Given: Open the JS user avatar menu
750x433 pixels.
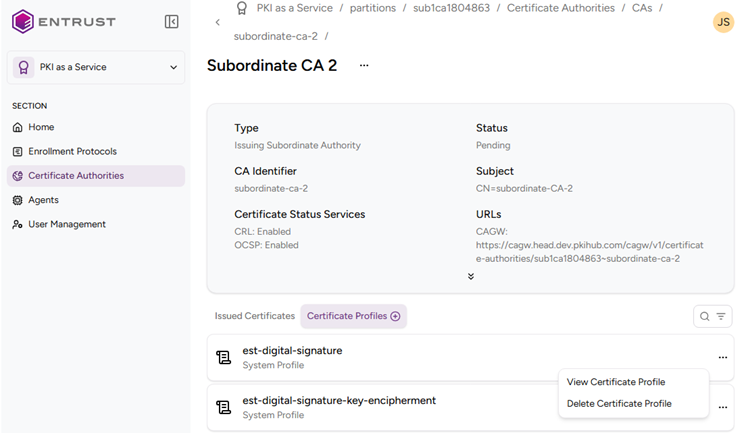Looking at the screenshot, I should coord(723,22).
